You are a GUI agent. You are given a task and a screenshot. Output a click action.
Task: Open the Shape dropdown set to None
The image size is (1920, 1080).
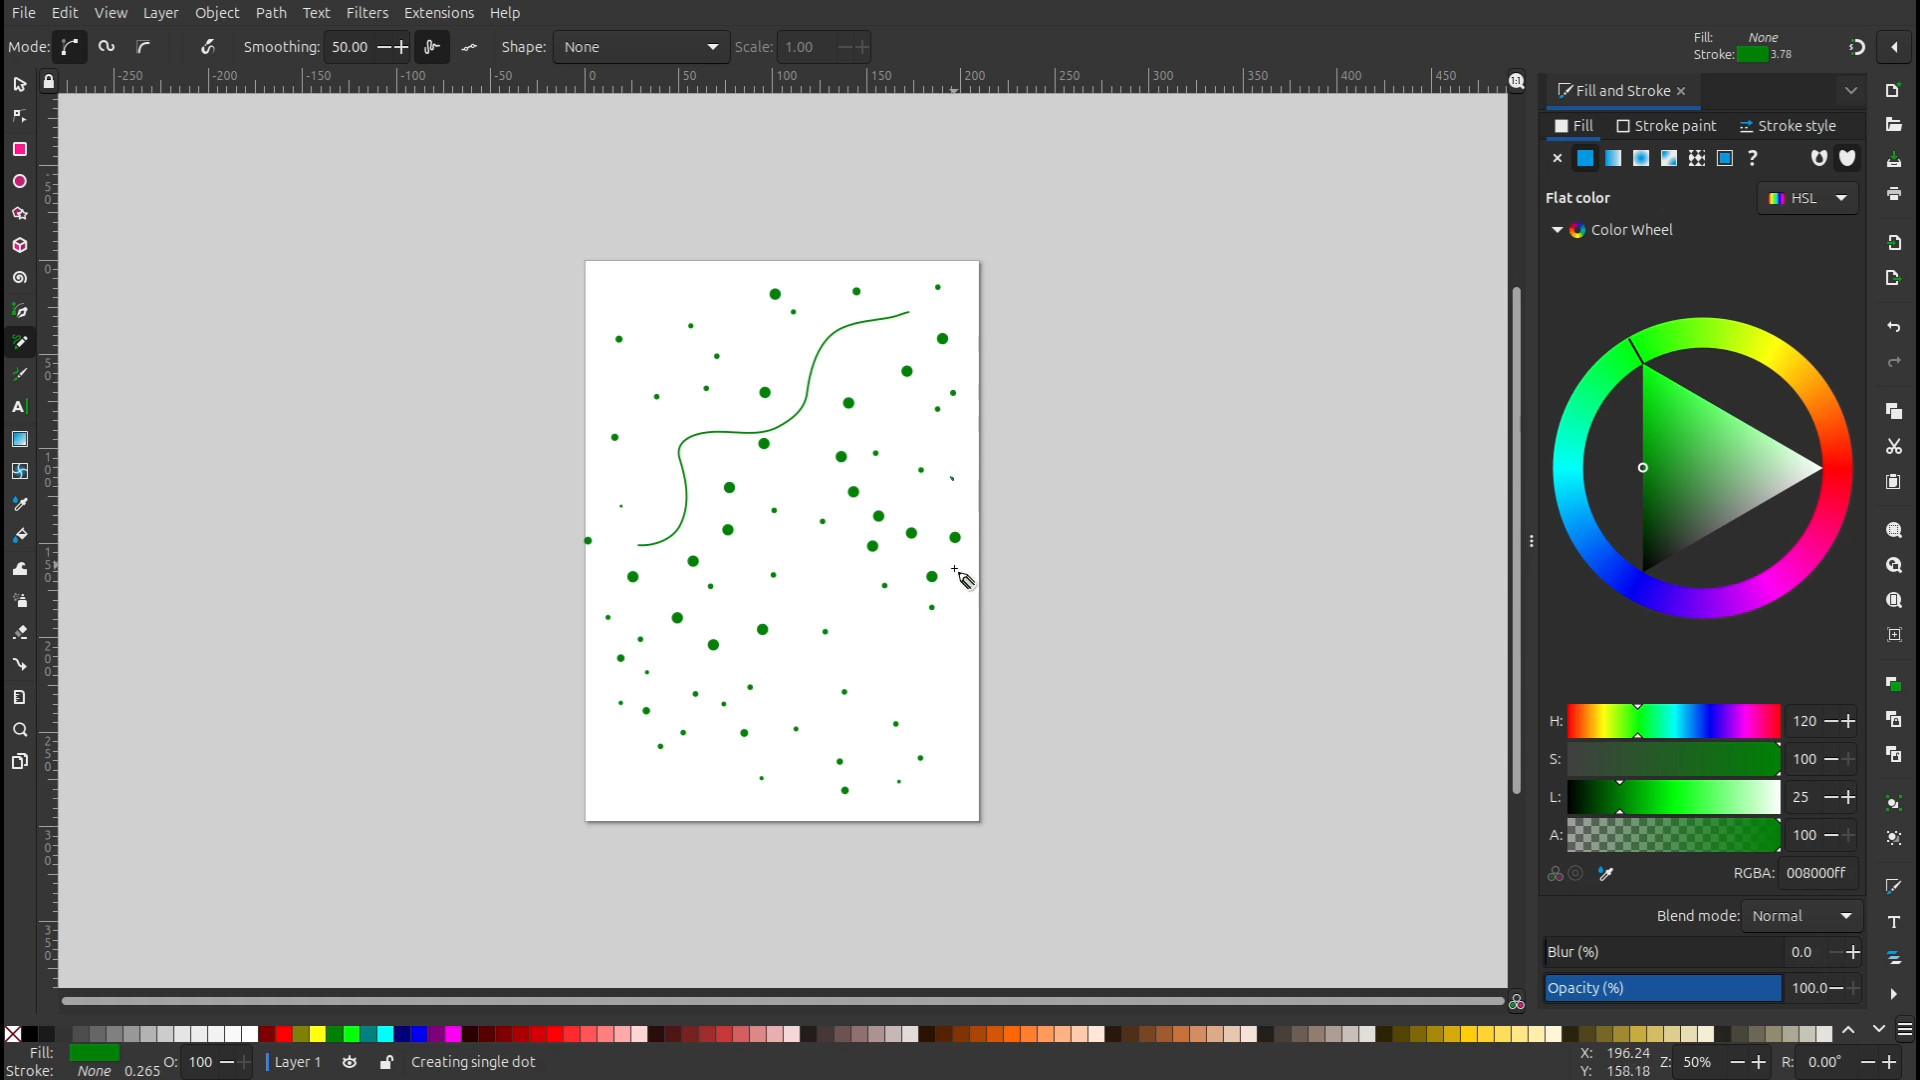[x=640, y=47]
